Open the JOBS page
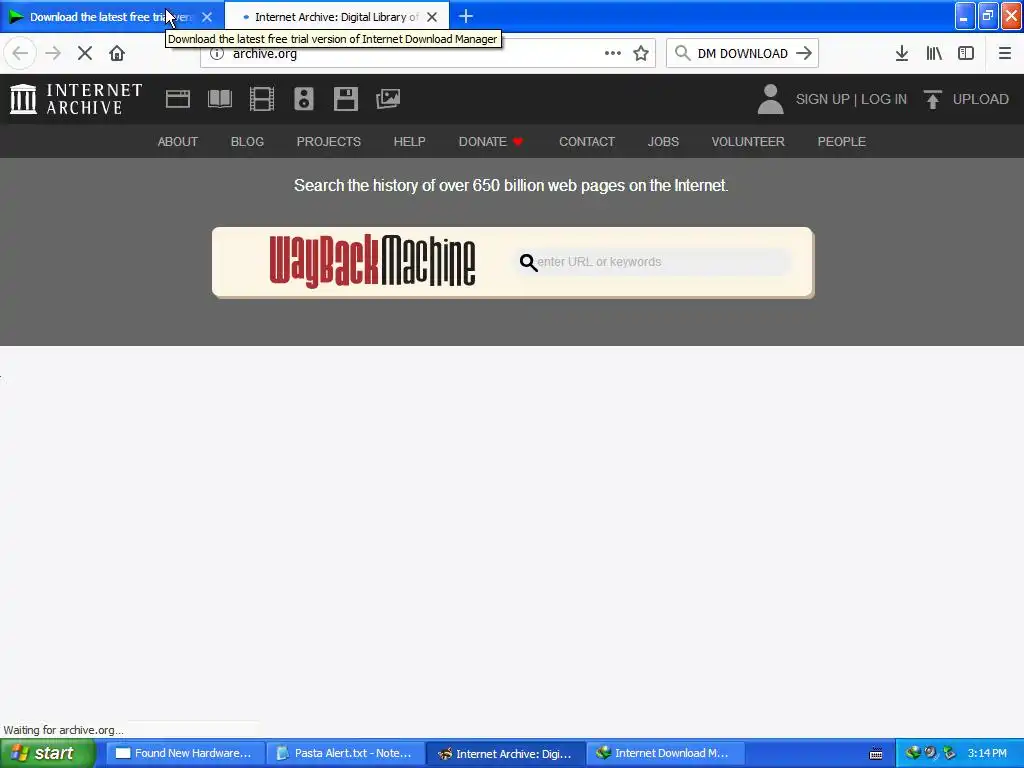The image size is (1024, 768). (663, 142)
